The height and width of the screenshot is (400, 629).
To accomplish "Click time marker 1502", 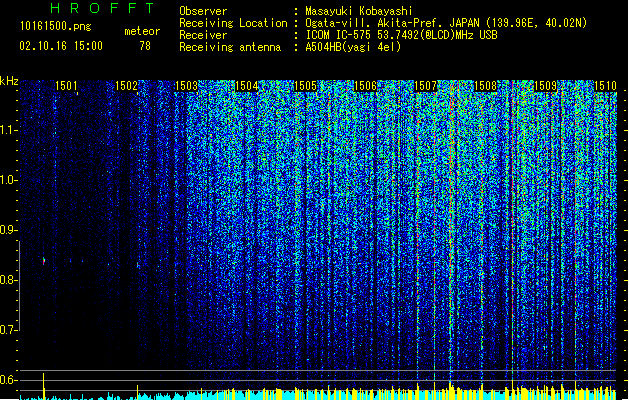I will (126, 86).
